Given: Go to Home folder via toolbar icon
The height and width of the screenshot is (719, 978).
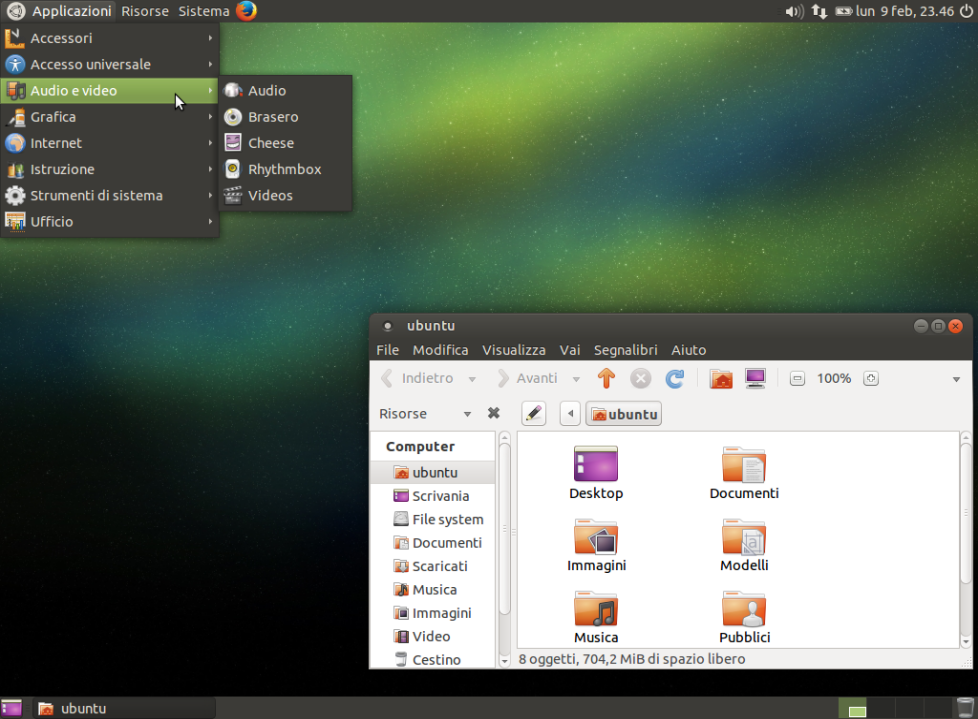Looking at the screenshot, I should tap(721, 379).
